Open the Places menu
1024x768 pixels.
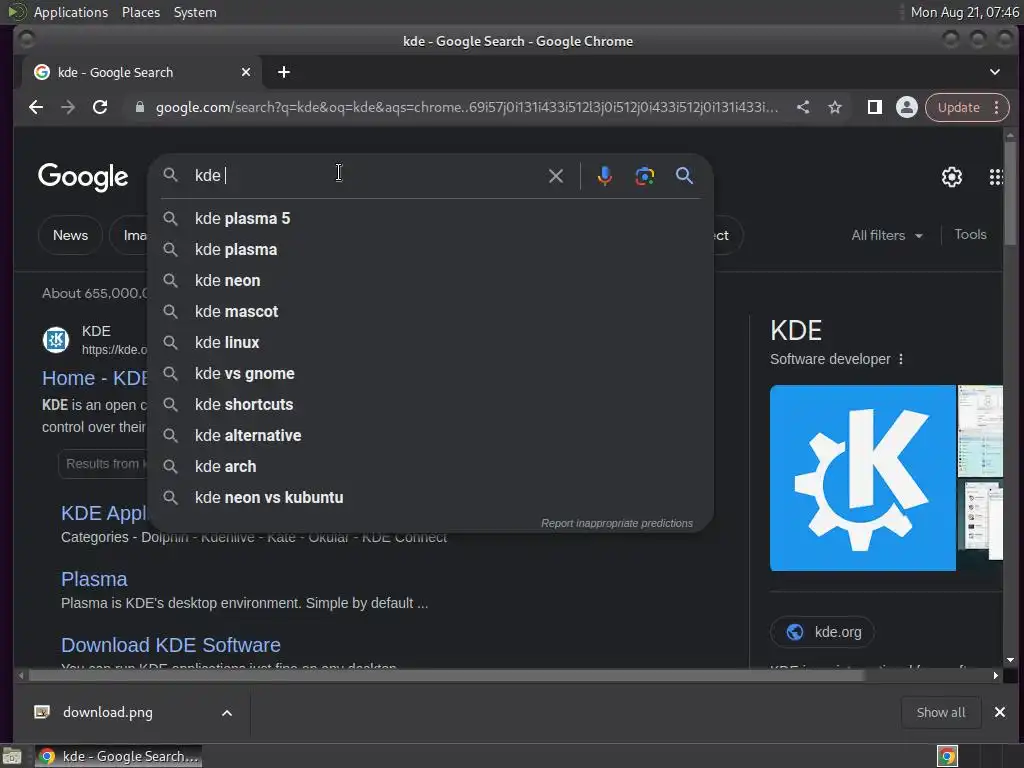(x=141, y=12)
